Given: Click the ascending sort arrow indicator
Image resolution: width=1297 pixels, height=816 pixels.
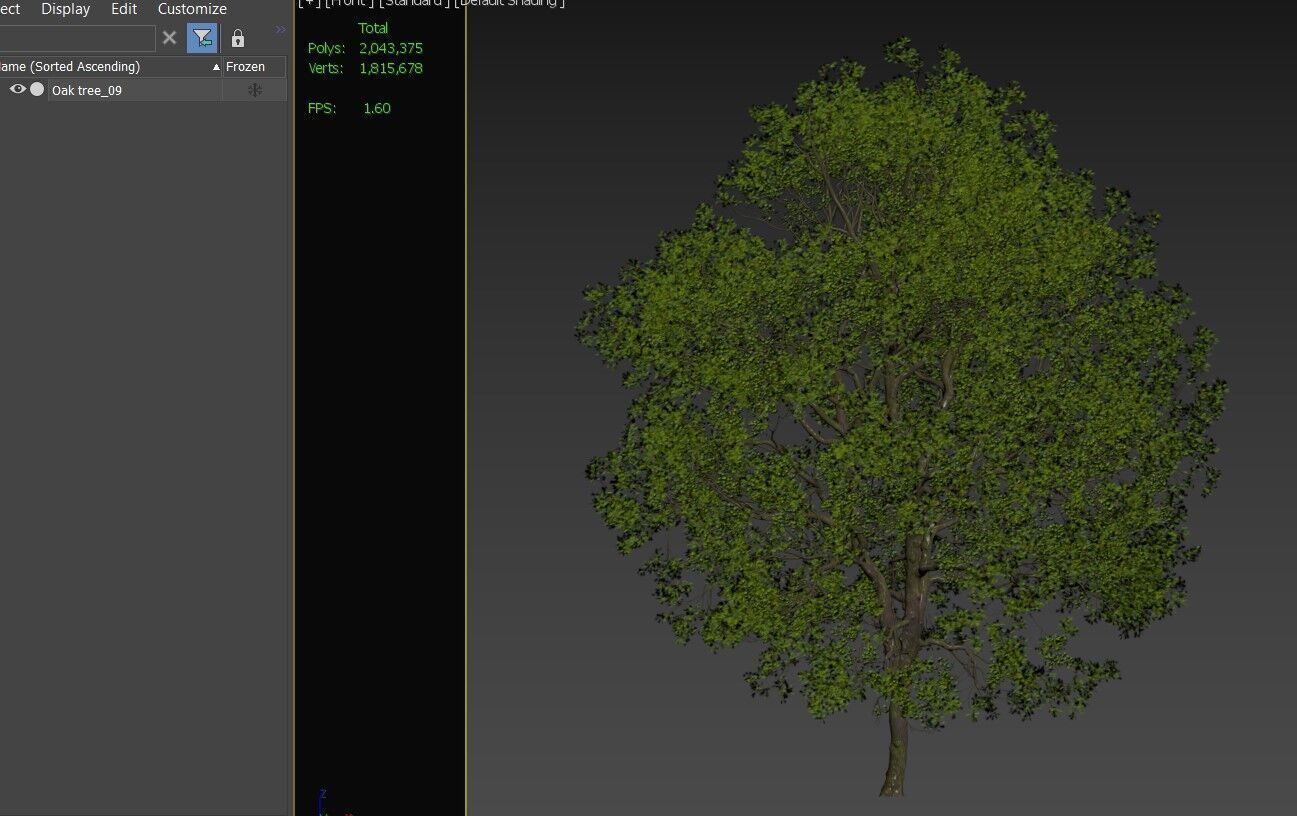Looking at the screenshot, I should (x=216, y=67).
